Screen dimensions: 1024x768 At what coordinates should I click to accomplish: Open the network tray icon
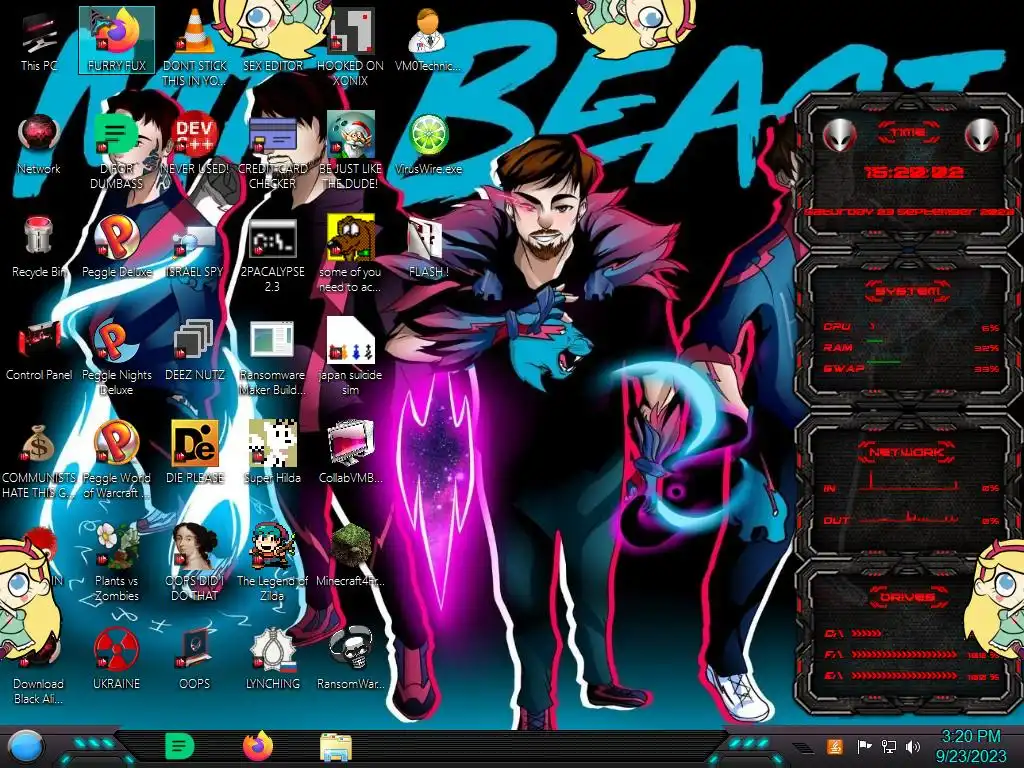(x=888, y=746)
